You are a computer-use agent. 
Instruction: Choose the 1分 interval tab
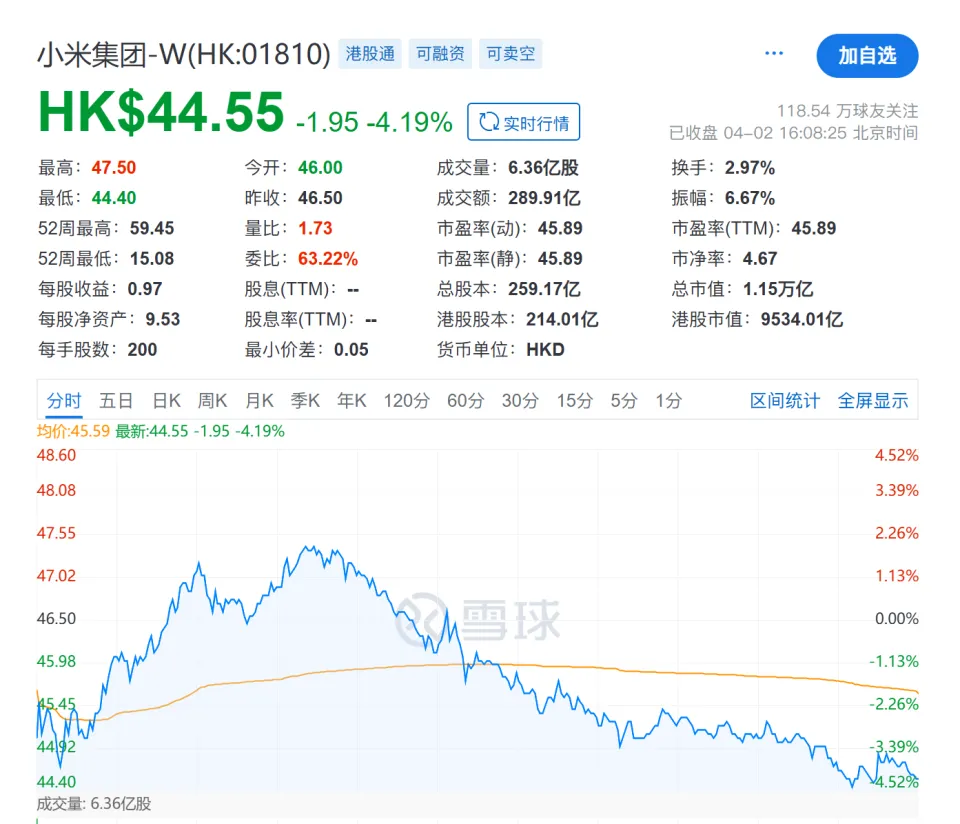coord(669,401)
